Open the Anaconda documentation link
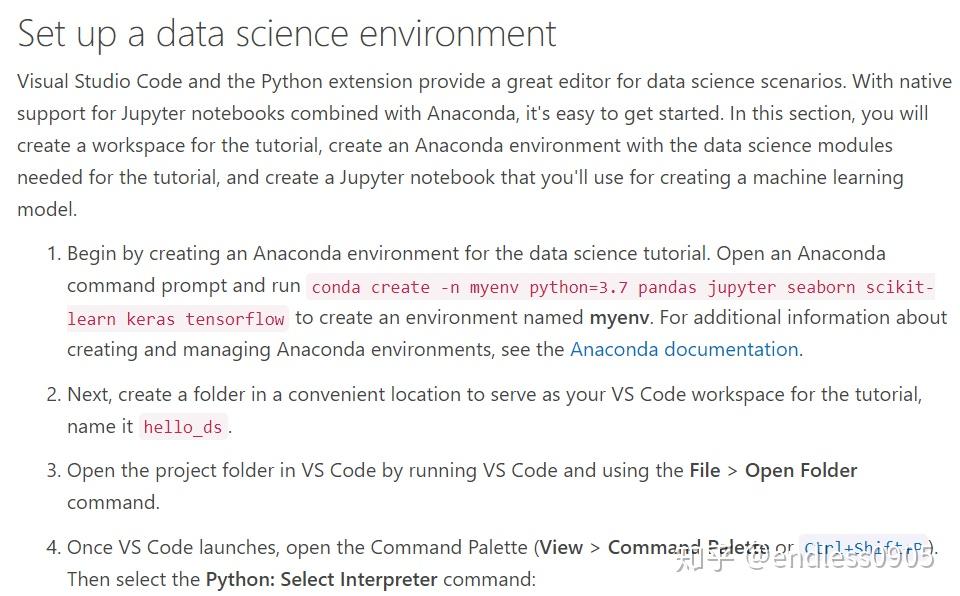Image resolution: width=960 pixels, height=596 pixels. click(x=684, y=350)
